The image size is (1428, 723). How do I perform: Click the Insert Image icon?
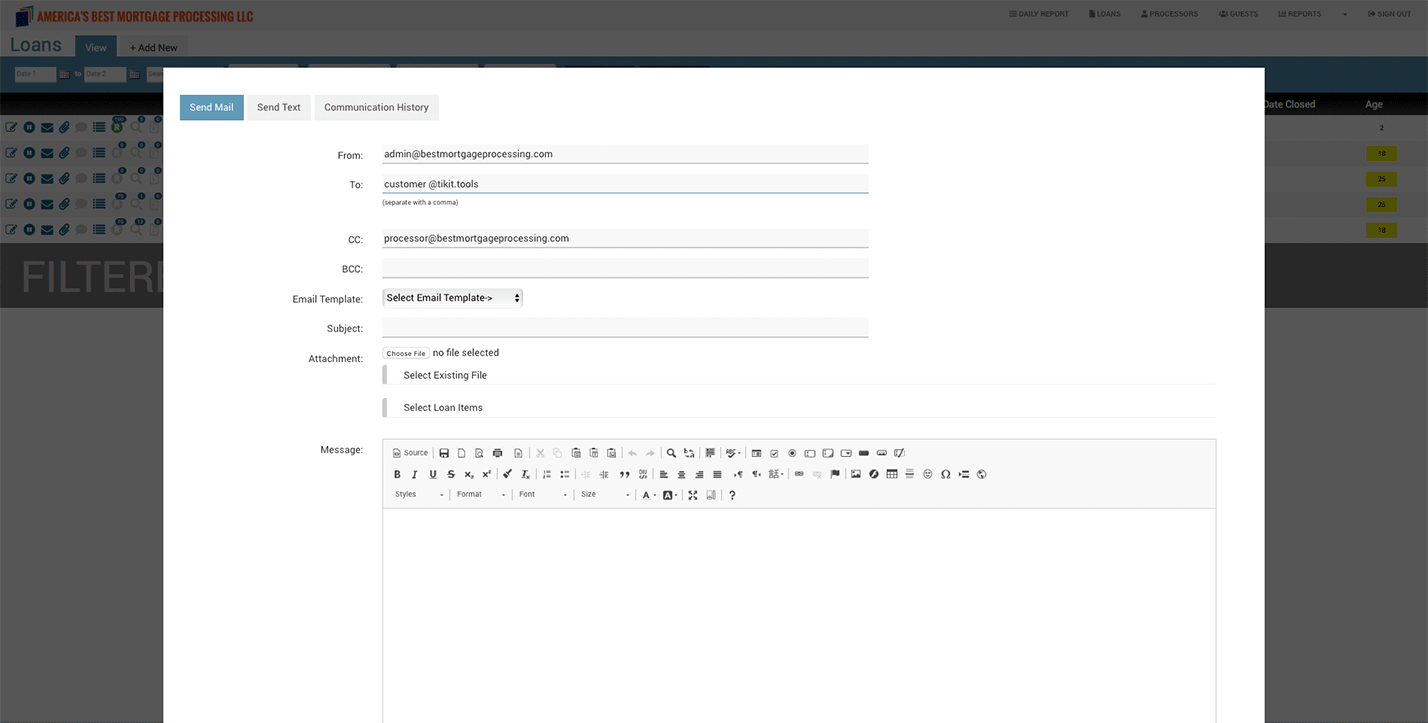click(x=856, y=474)
